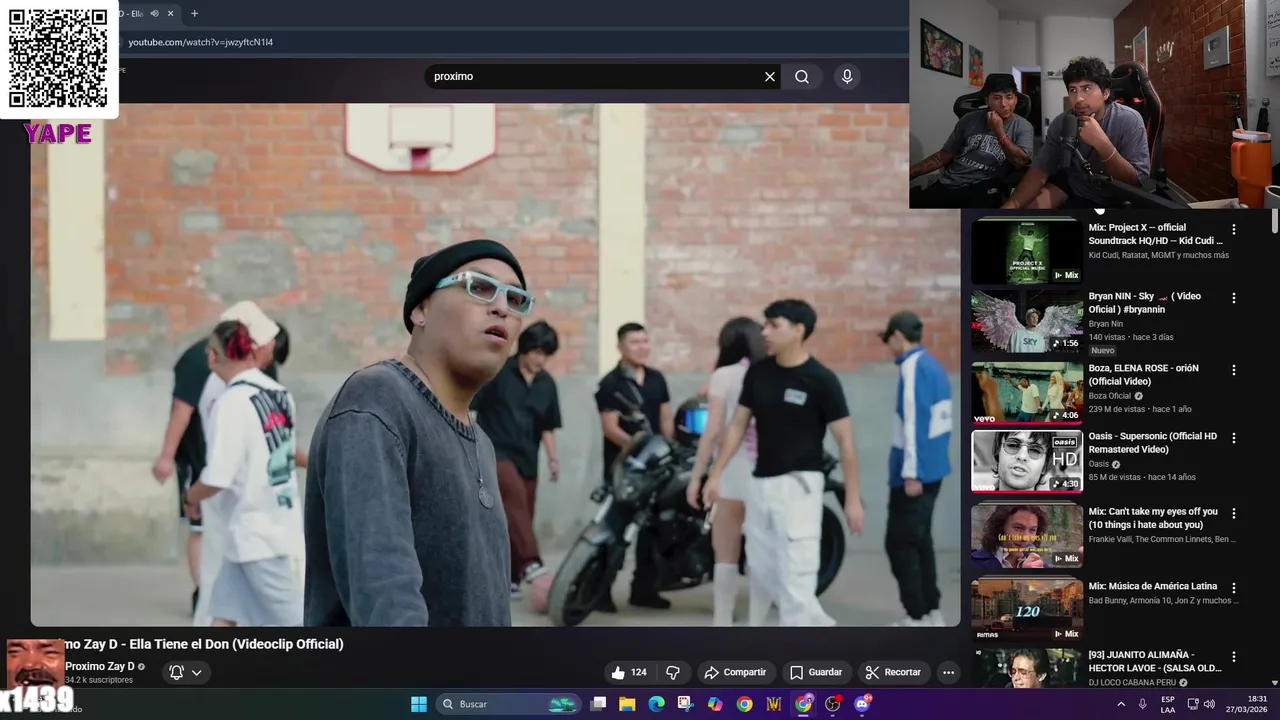Open options menu for Boza orióN video
The height and width of the screenshot is (720, 1280).
1233,370
